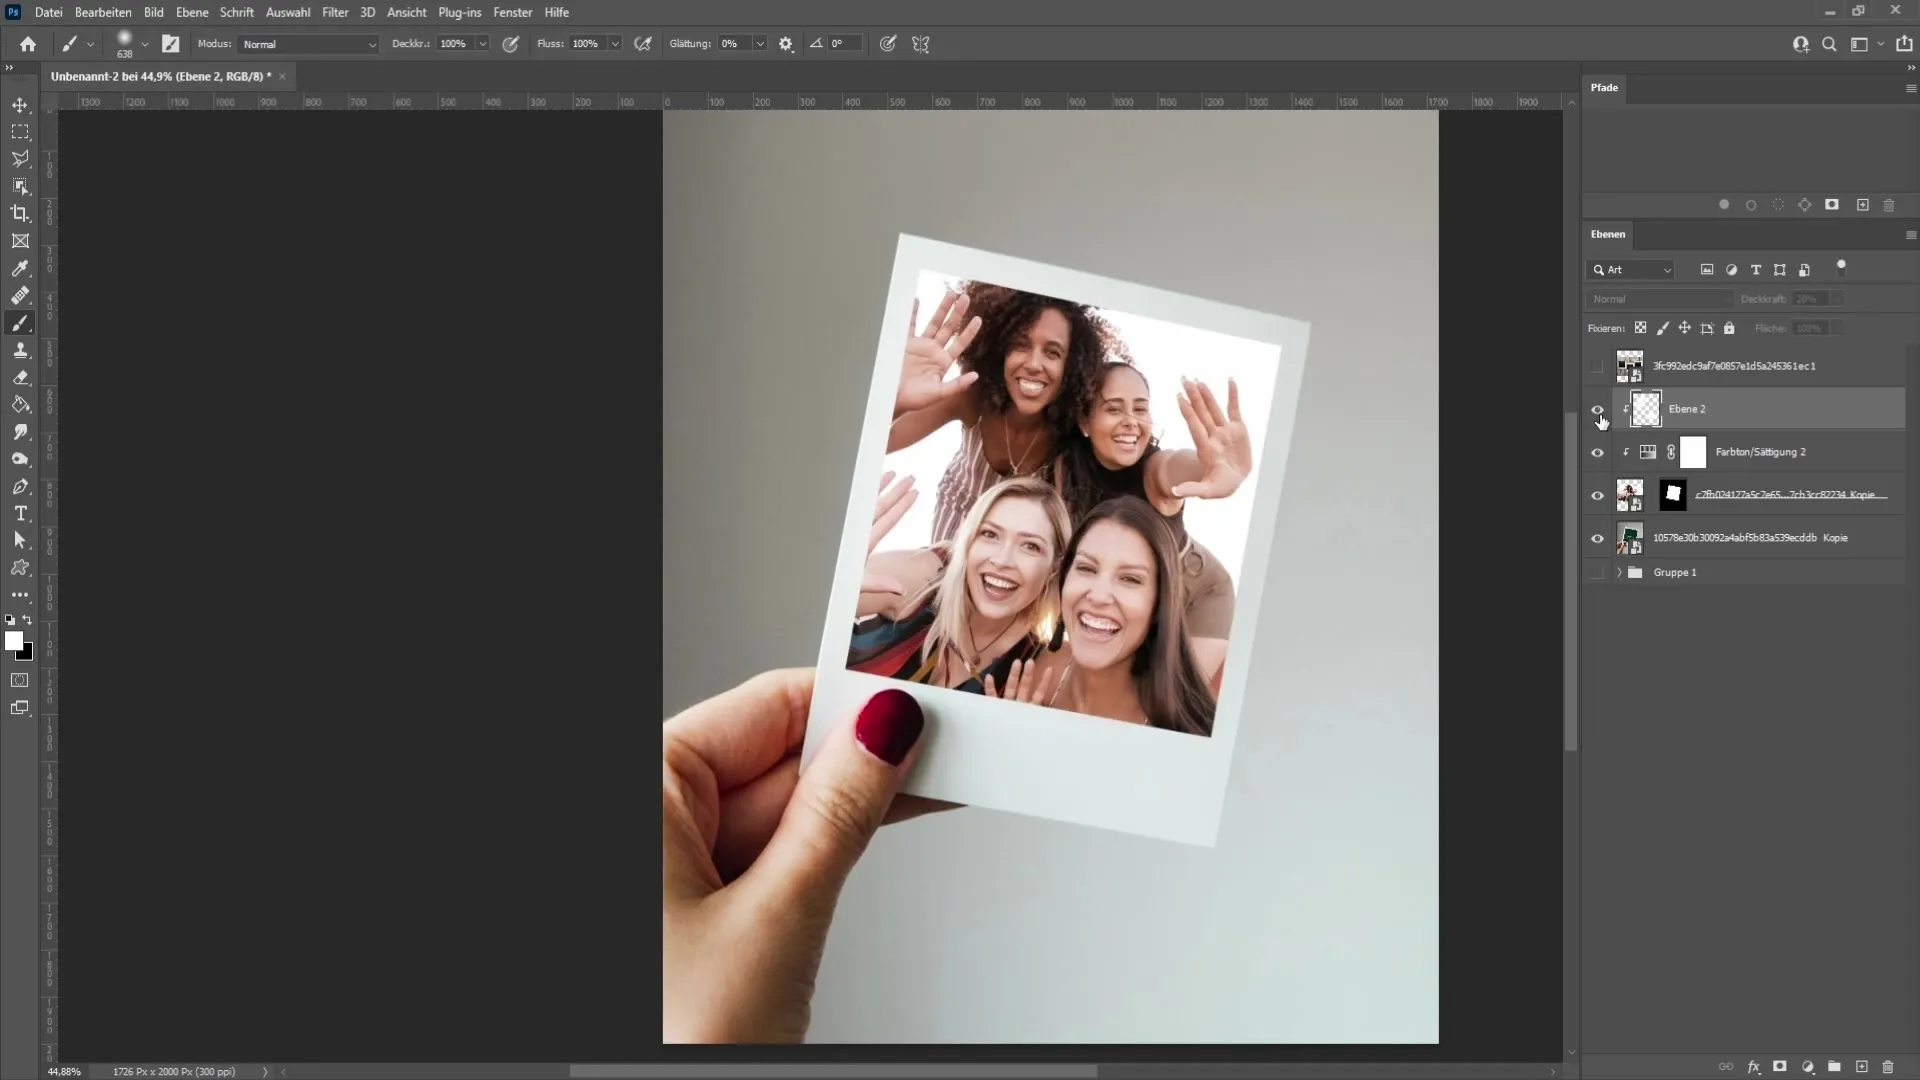Create new path in Pfade panel

[1862, 205]
